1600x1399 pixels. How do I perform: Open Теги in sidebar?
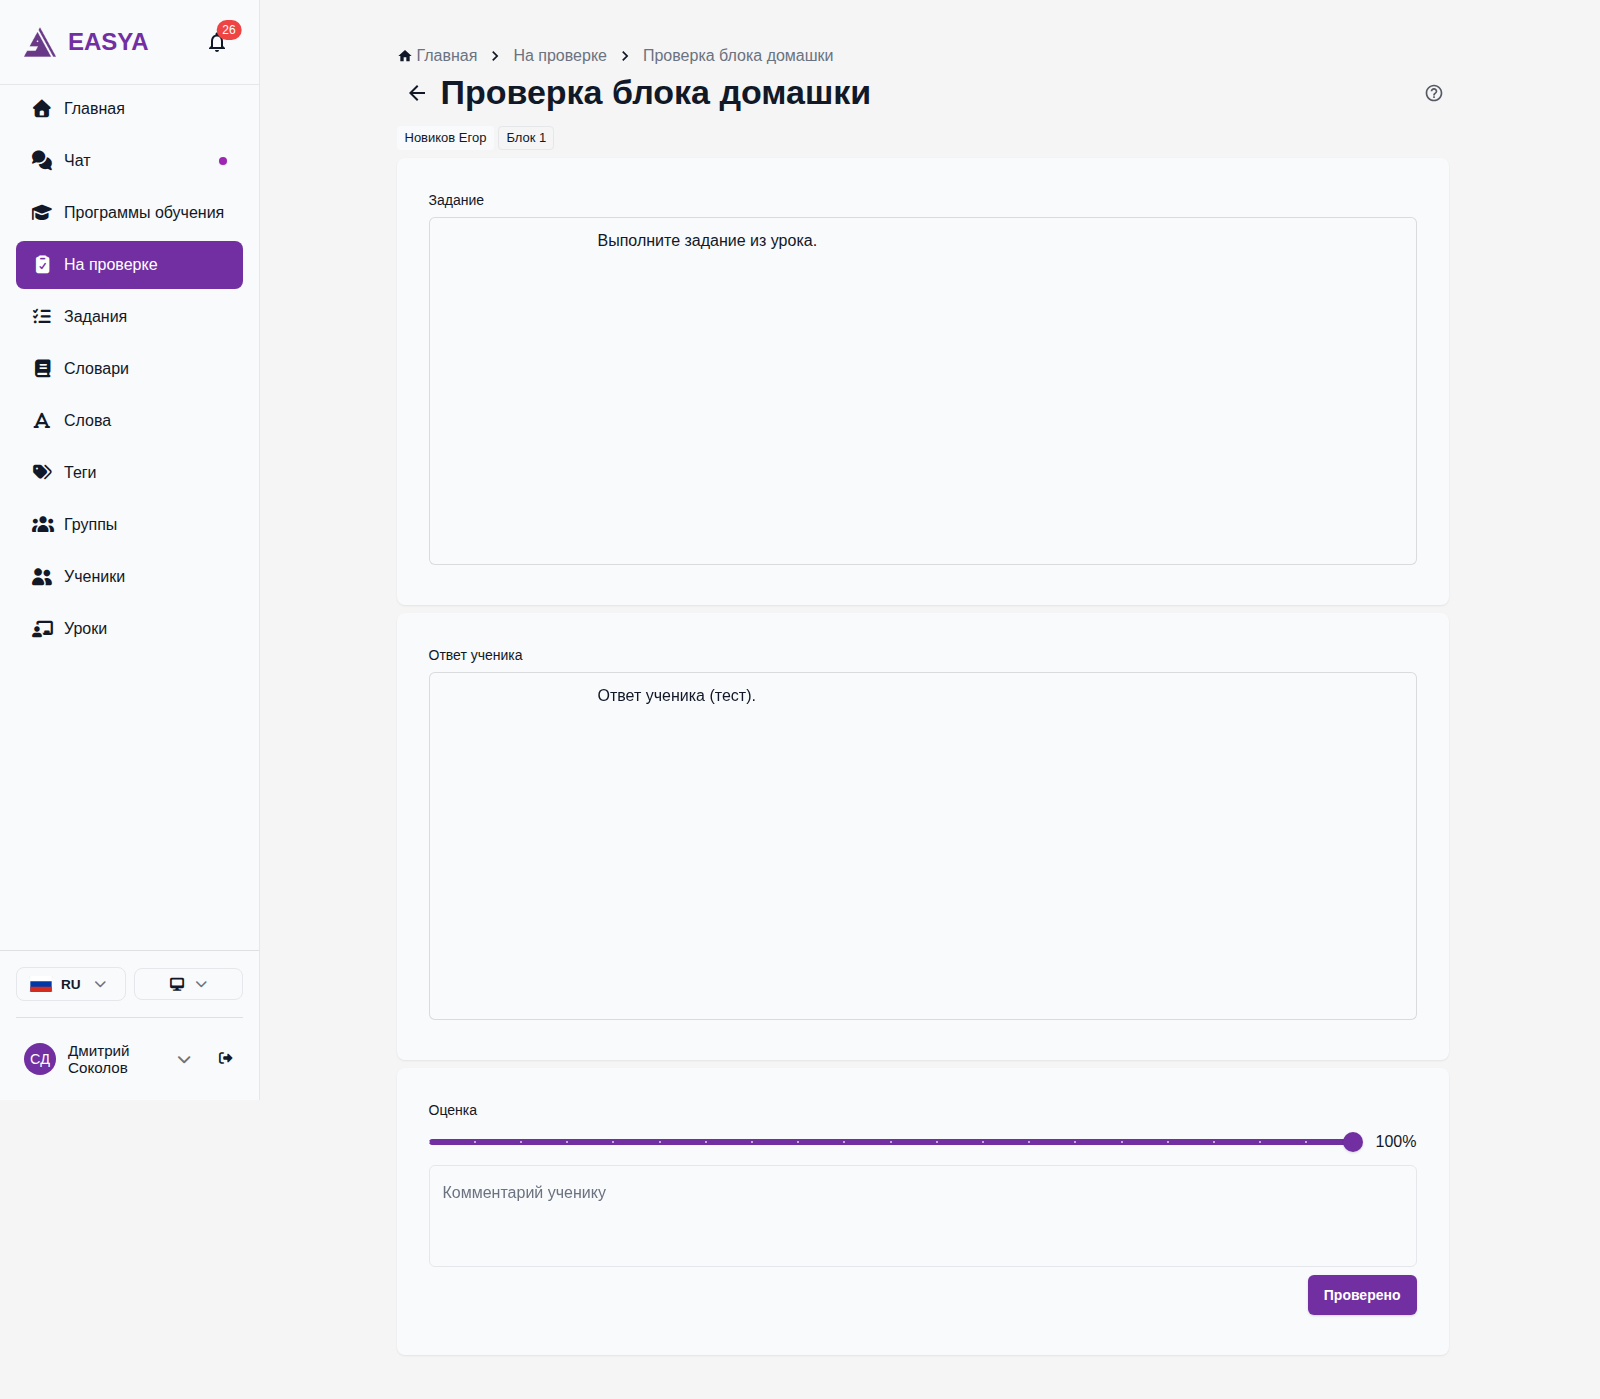pyautogui.click(x=129, y=473)
